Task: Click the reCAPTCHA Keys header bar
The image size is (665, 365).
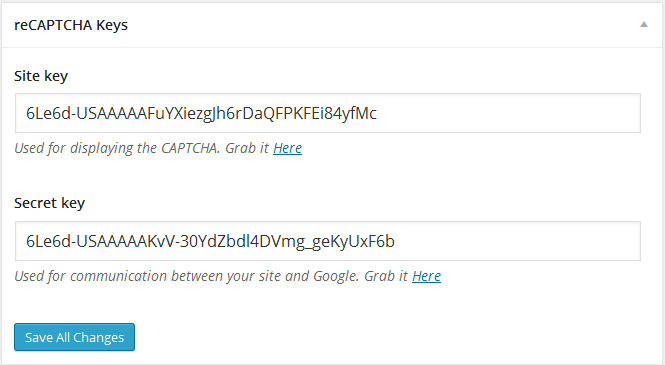Action: (332, 25)
